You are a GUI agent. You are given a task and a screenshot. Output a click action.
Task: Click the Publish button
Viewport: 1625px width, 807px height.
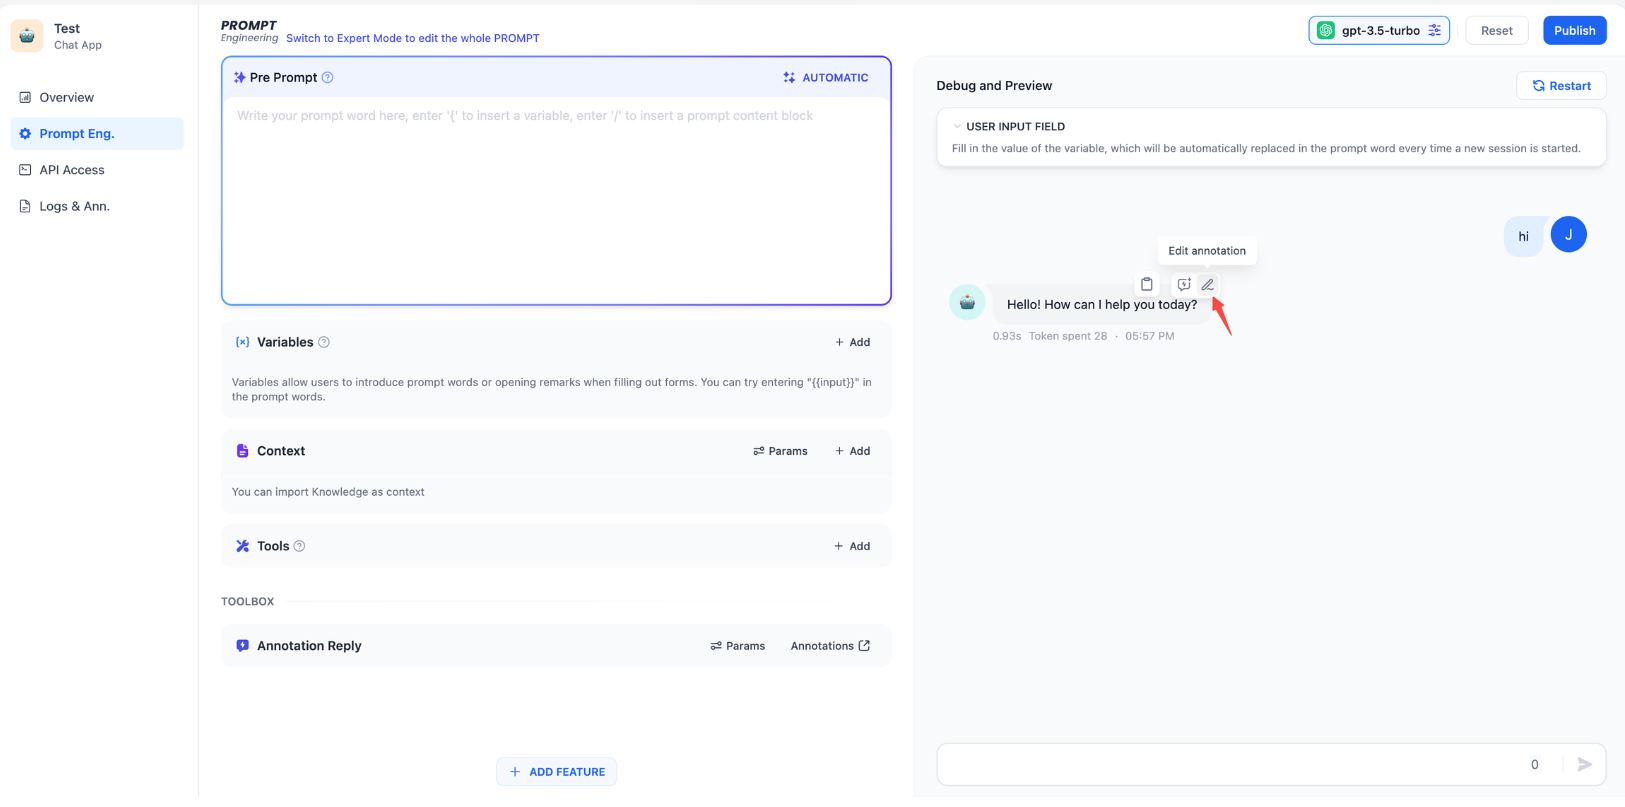(1574, 31)
